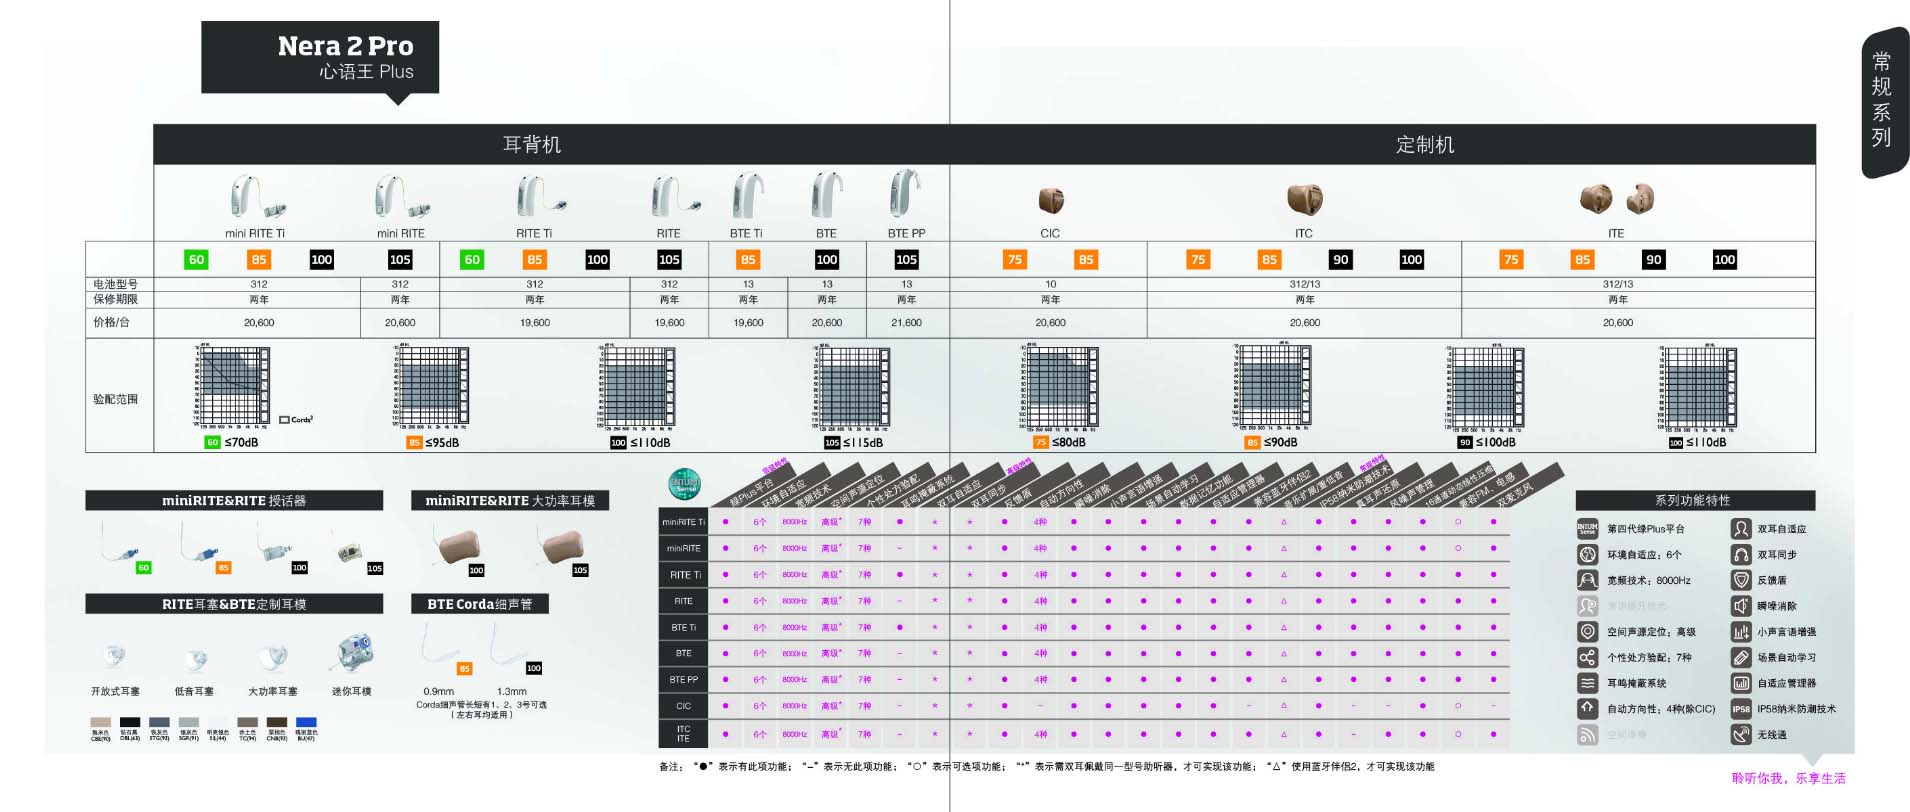Image resolution: width=1910 pixels, height=812 pixels.
Task: Click the 无线通 satellite dish icon
Action: 1741,735
